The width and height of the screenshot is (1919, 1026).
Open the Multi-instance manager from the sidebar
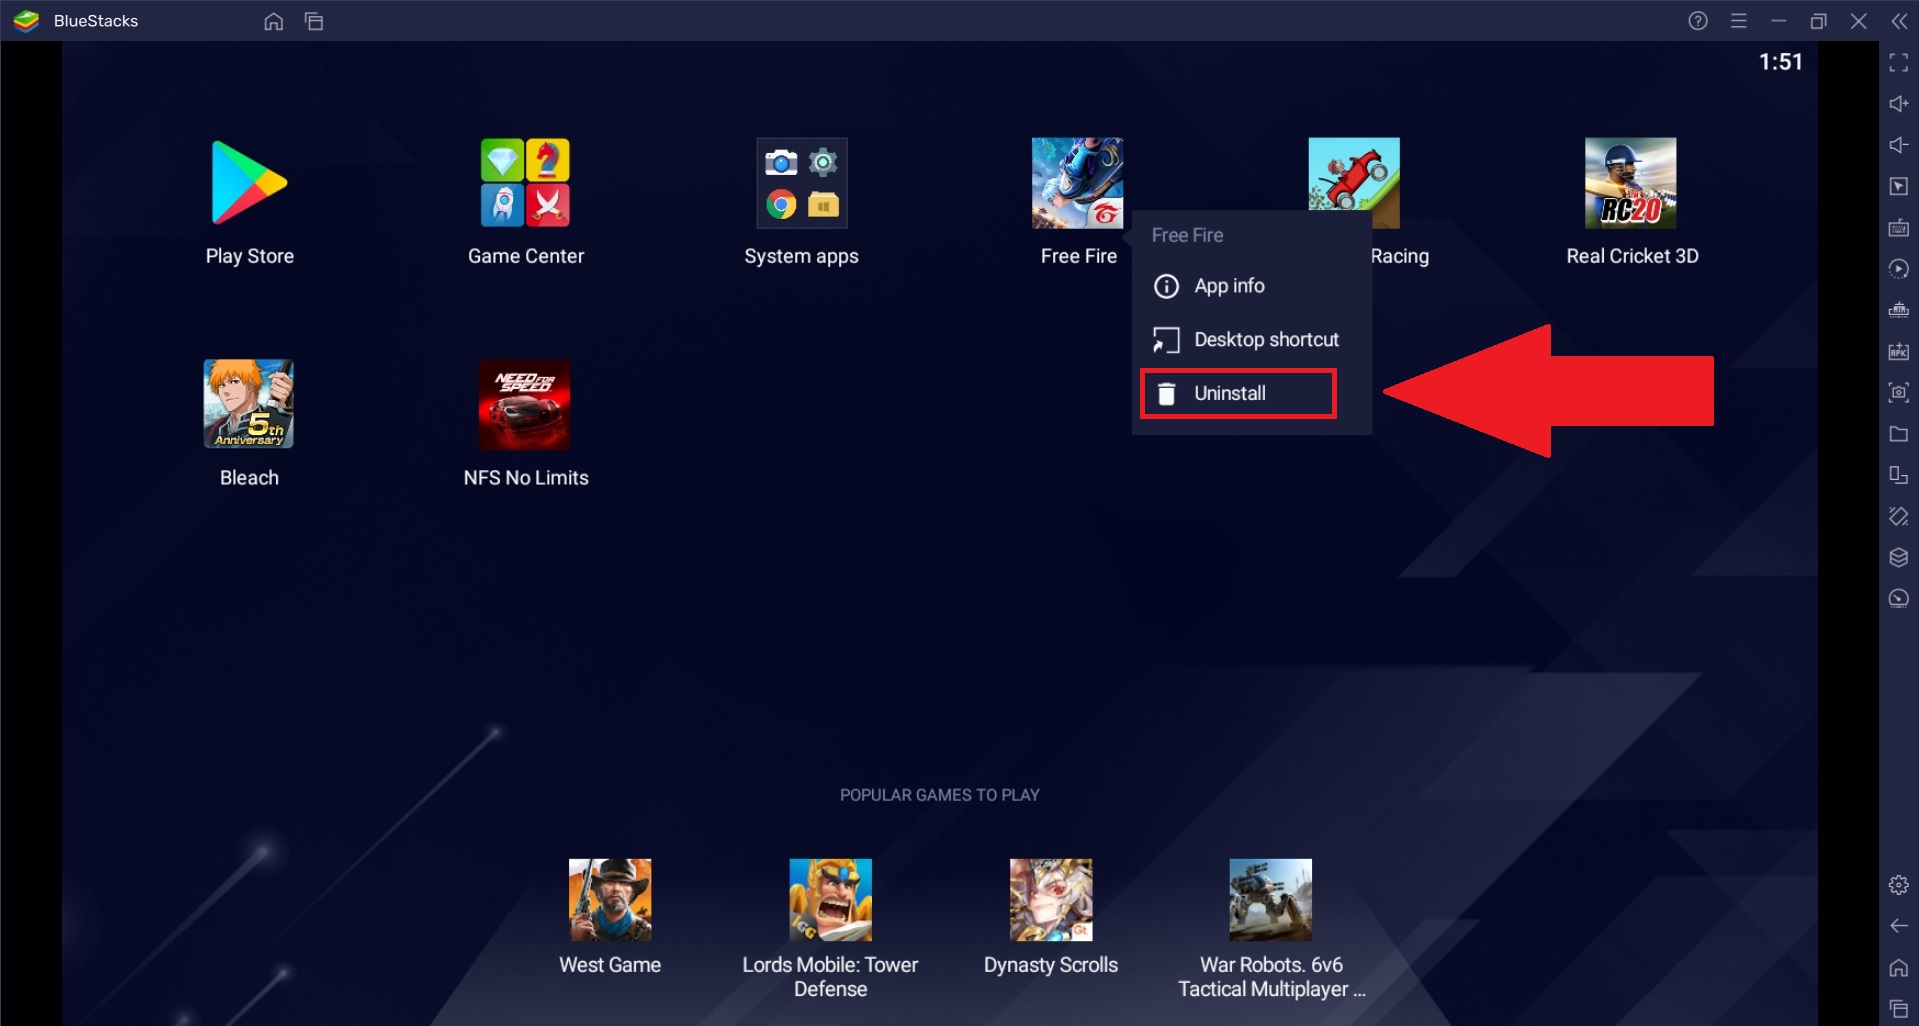click(1897, 475)
